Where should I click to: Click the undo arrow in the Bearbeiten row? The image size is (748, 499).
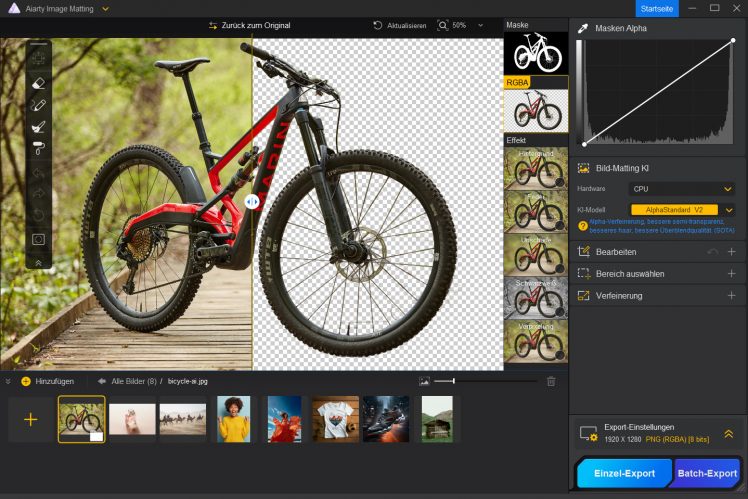[713, 252]
